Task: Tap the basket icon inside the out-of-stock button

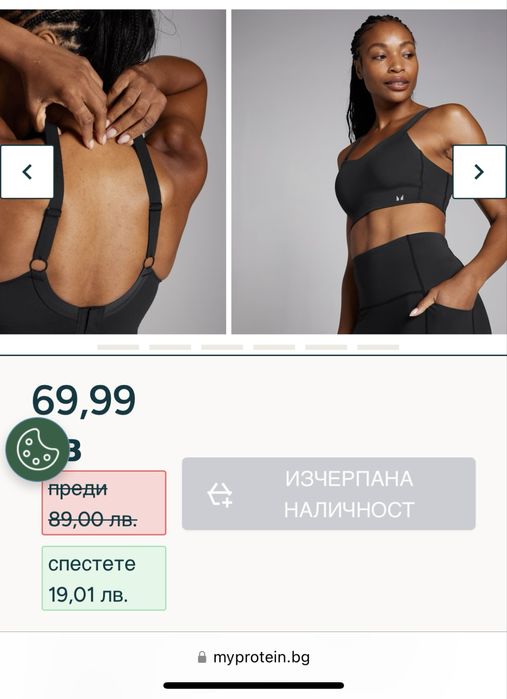Action: pyautogui.click(x=220, y=494)
